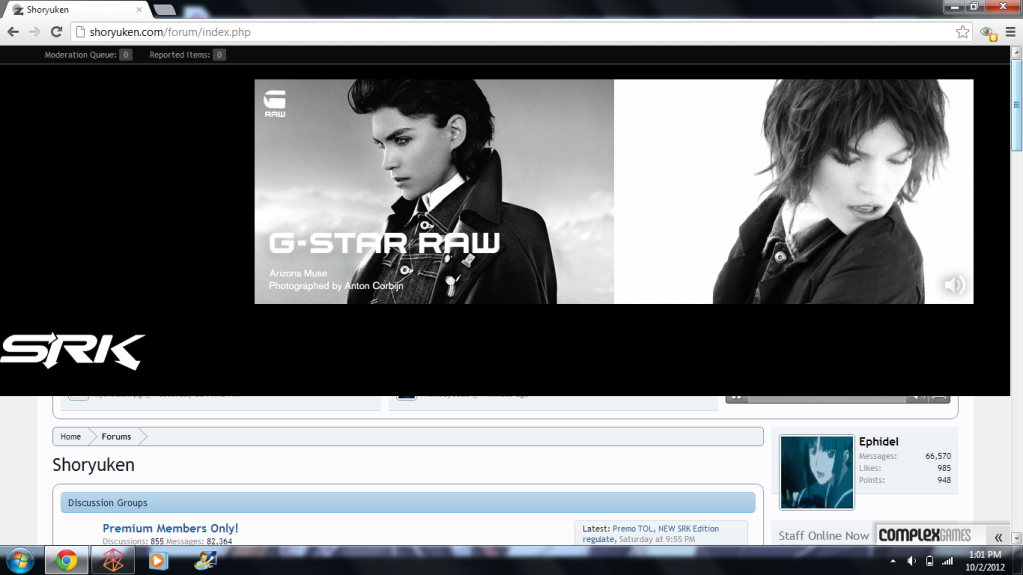1023x575 pixels.
Task: Open the Chrome menu hamburger
Action: pyautogui.click(x=1011, y=32)
